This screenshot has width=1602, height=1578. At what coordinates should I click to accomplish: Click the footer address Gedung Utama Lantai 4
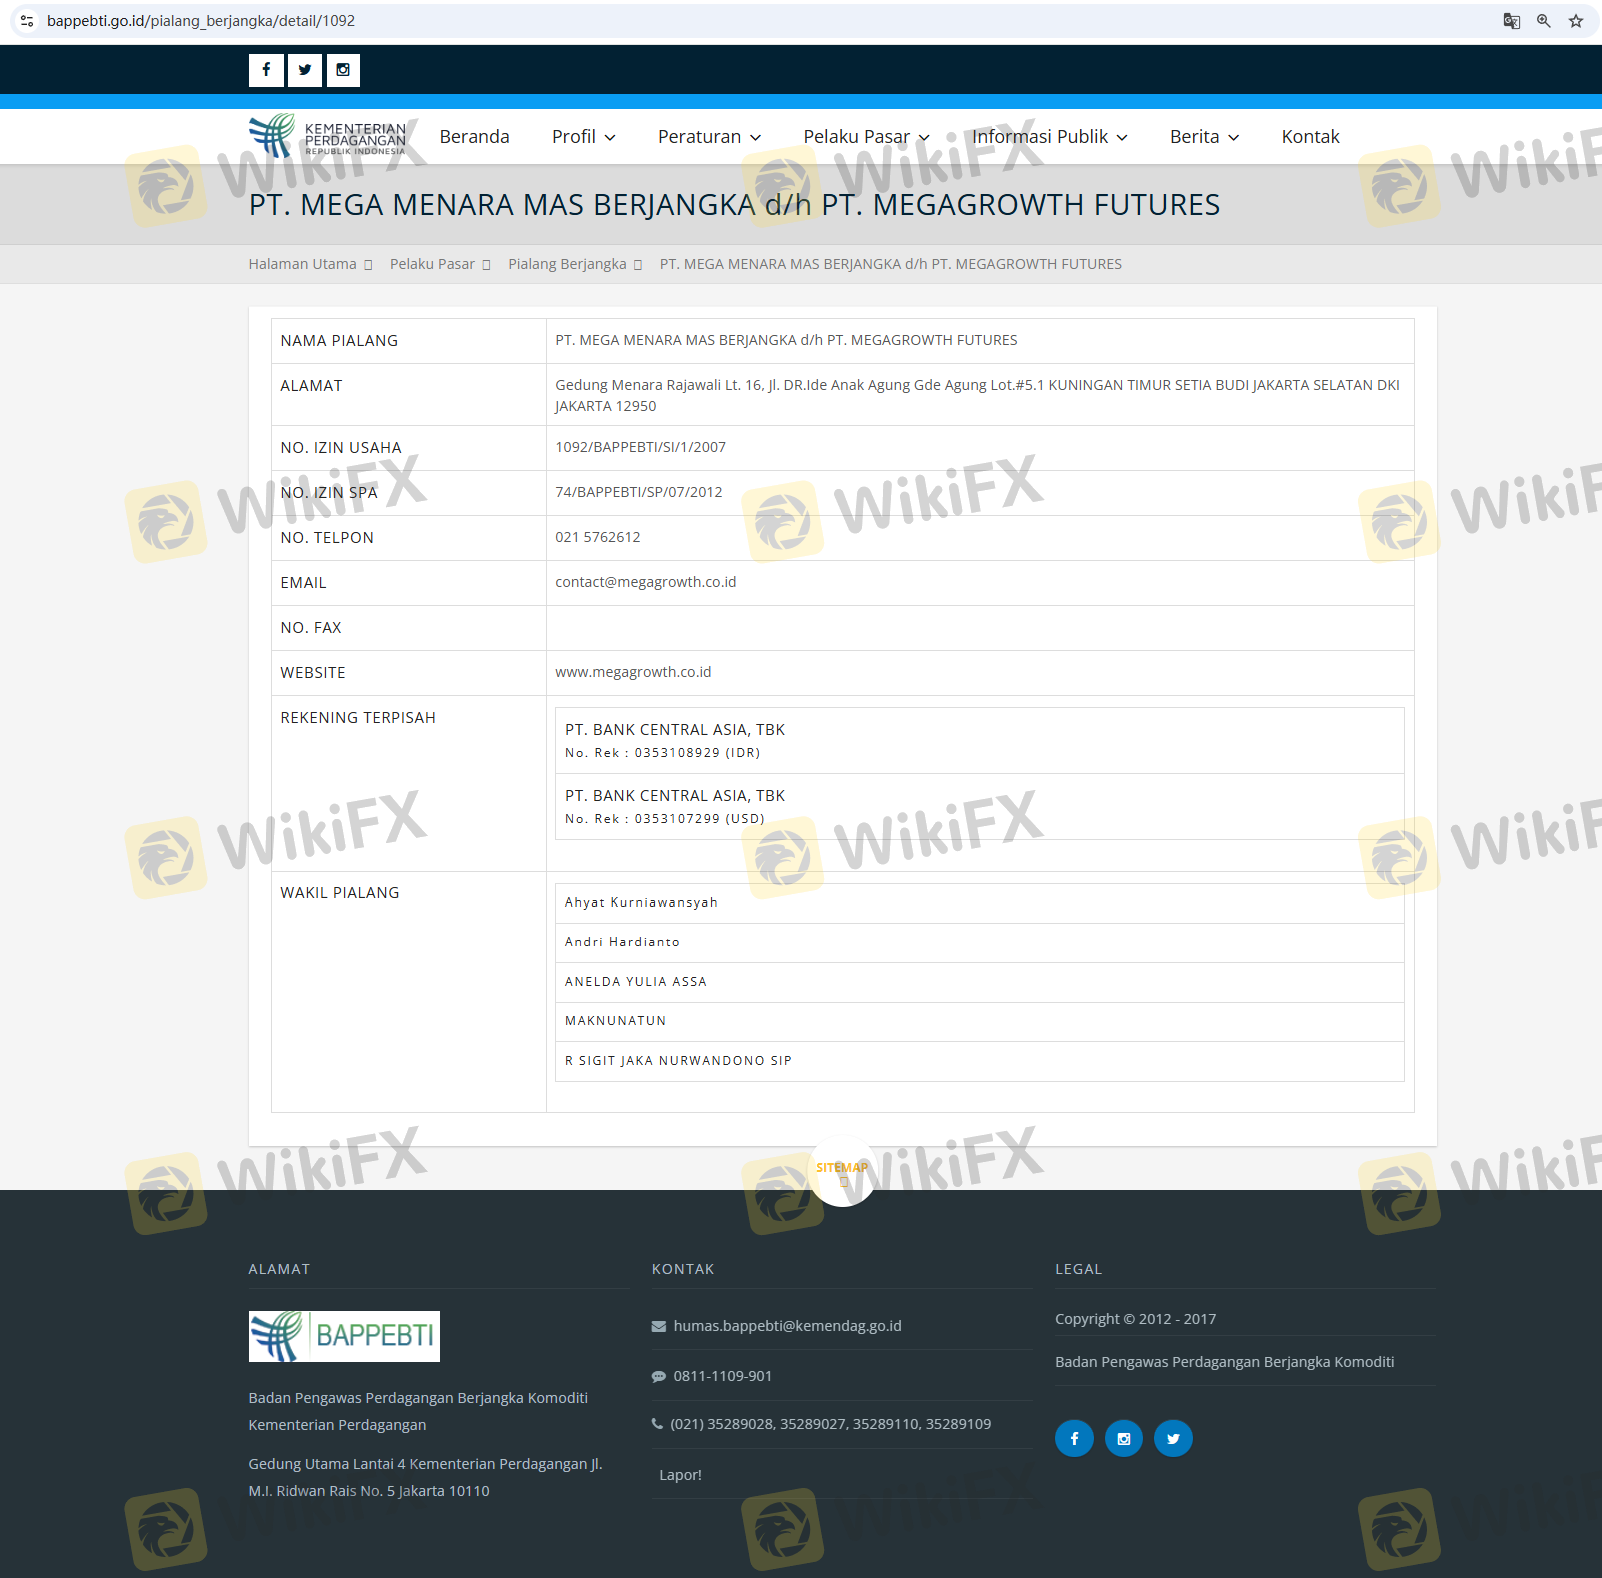[426, 1477]
